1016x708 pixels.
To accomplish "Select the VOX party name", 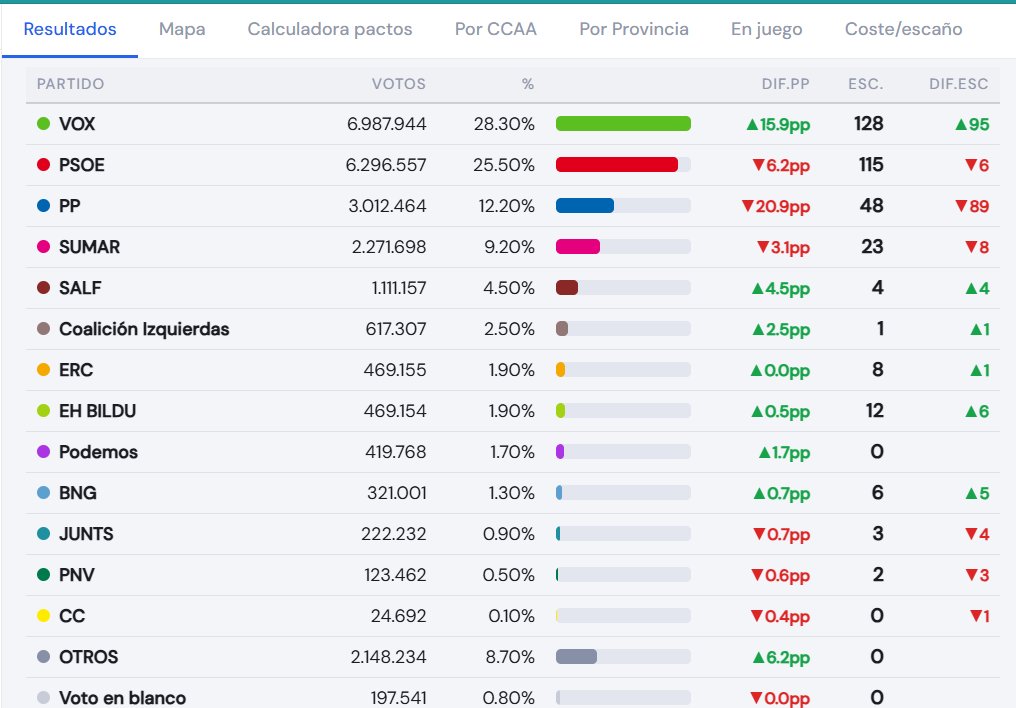I will (77, 124).
